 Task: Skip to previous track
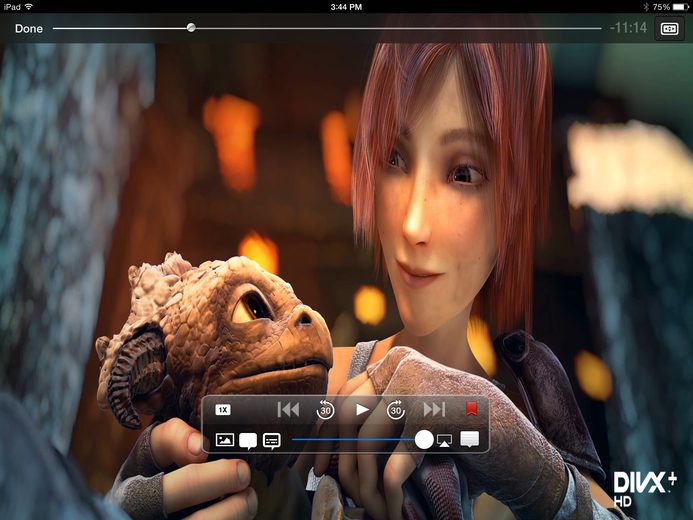click(x=288, y=410)
